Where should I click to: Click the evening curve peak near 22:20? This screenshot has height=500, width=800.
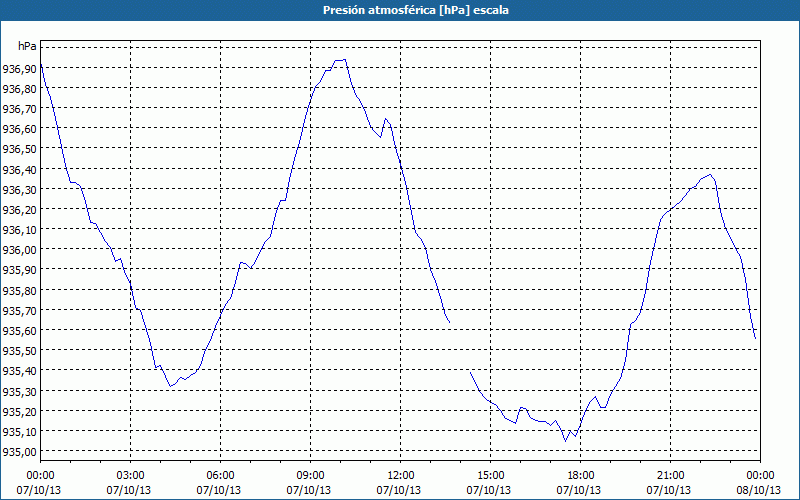[710, 174]
